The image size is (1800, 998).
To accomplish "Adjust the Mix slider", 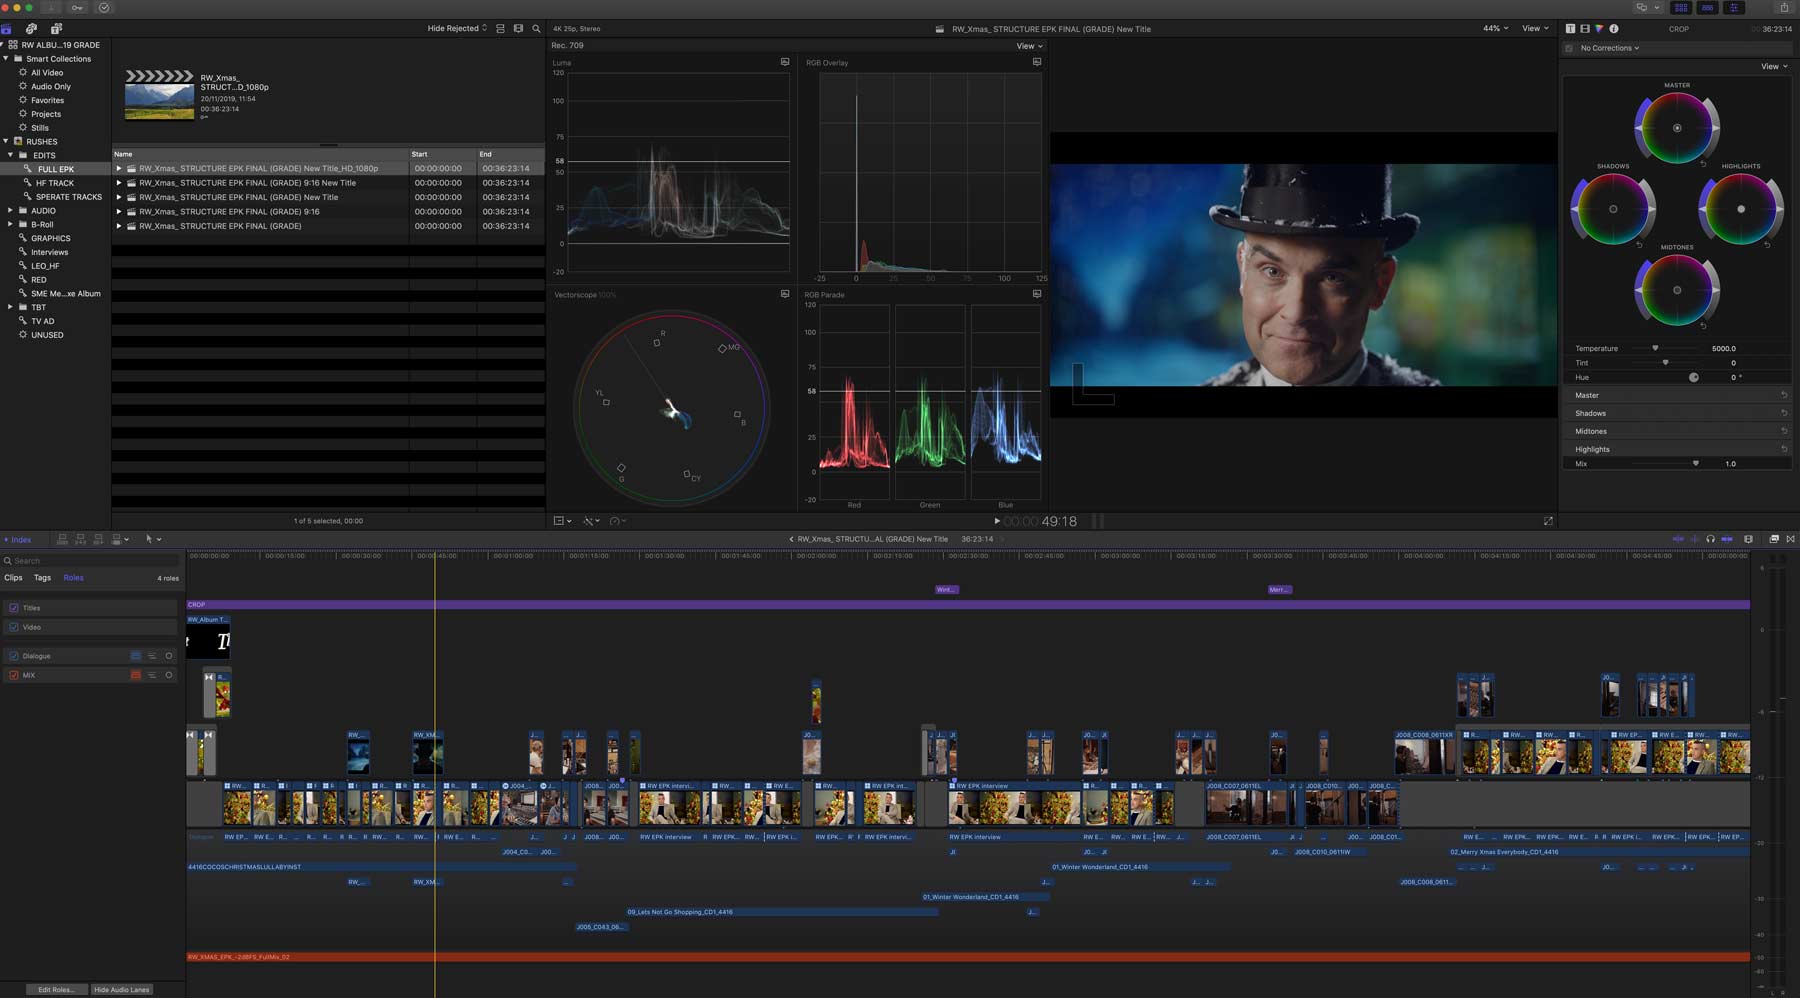I will click(x=1695, y=463).
